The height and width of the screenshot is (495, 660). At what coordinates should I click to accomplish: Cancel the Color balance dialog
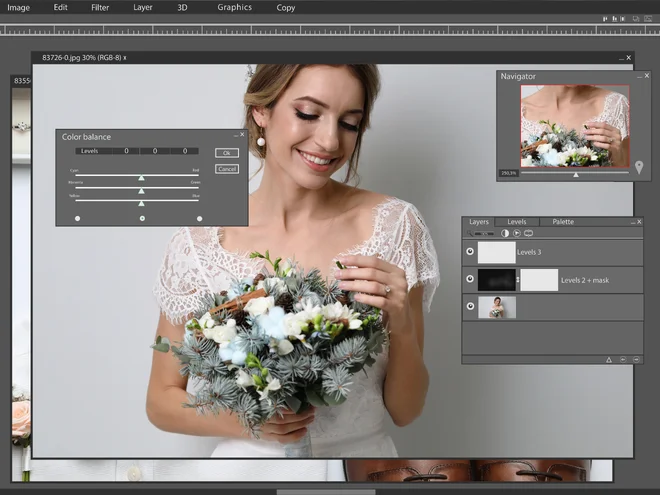[227, 169]
